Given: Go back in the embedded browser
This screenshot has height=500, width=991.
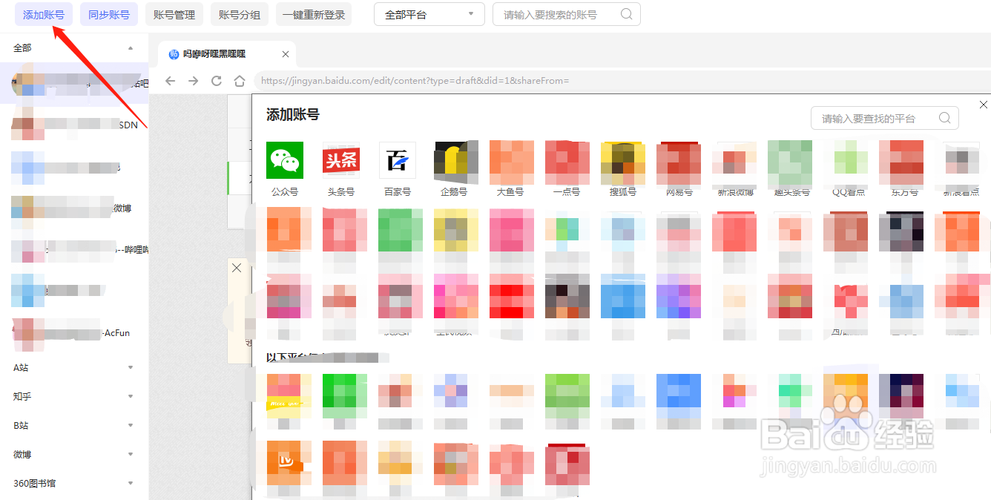Looking at the screenshot, I should tap(170, 81).
